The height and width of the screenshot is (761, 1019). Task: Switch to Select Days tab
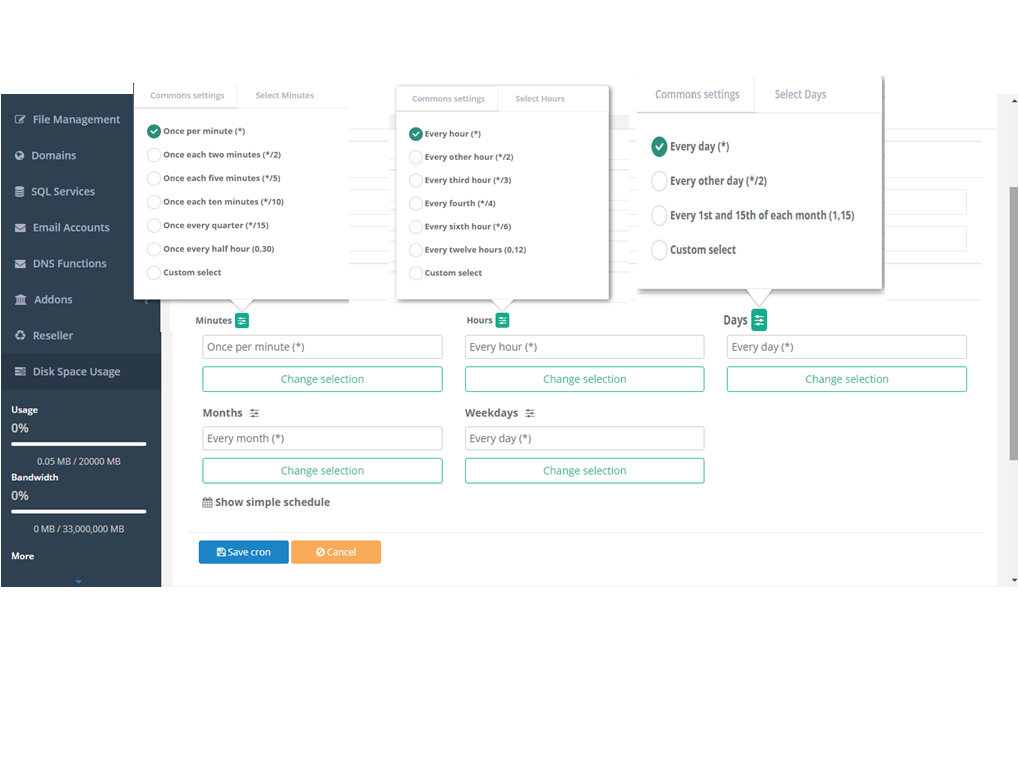point(801,94)
